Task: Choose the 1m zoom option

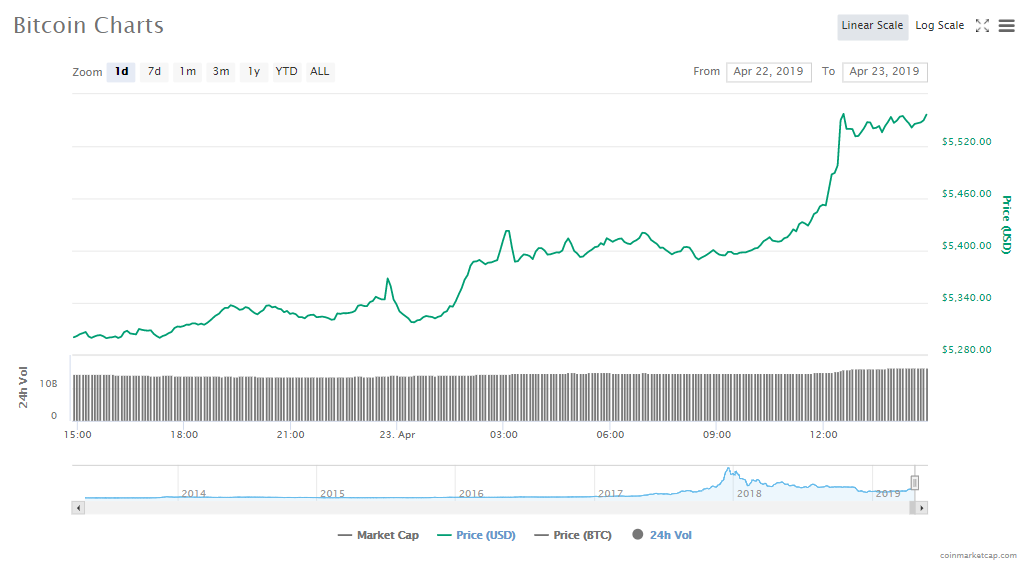Action: point(187,72)
